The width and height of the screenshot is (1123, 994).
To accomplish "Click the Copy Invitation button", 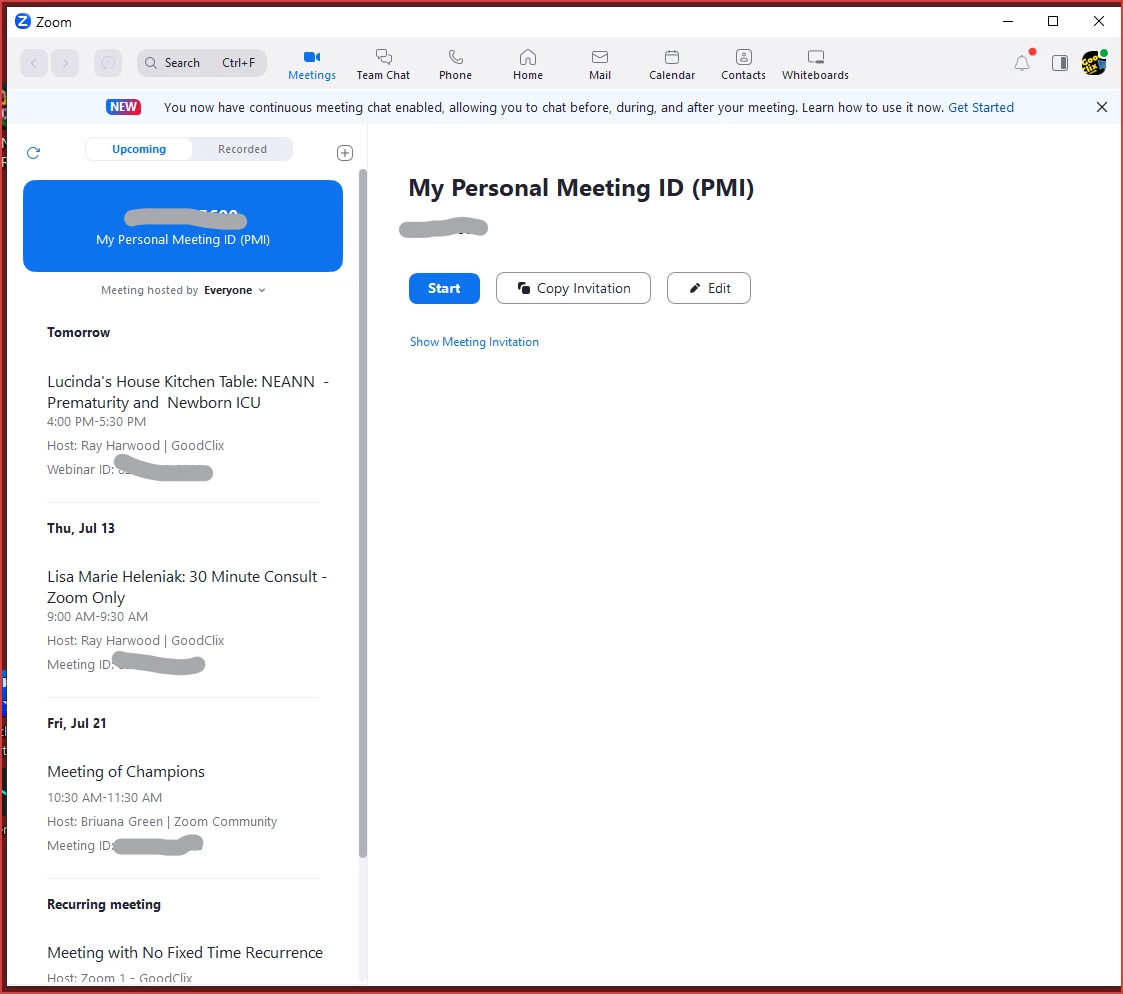I will point(573,289).
